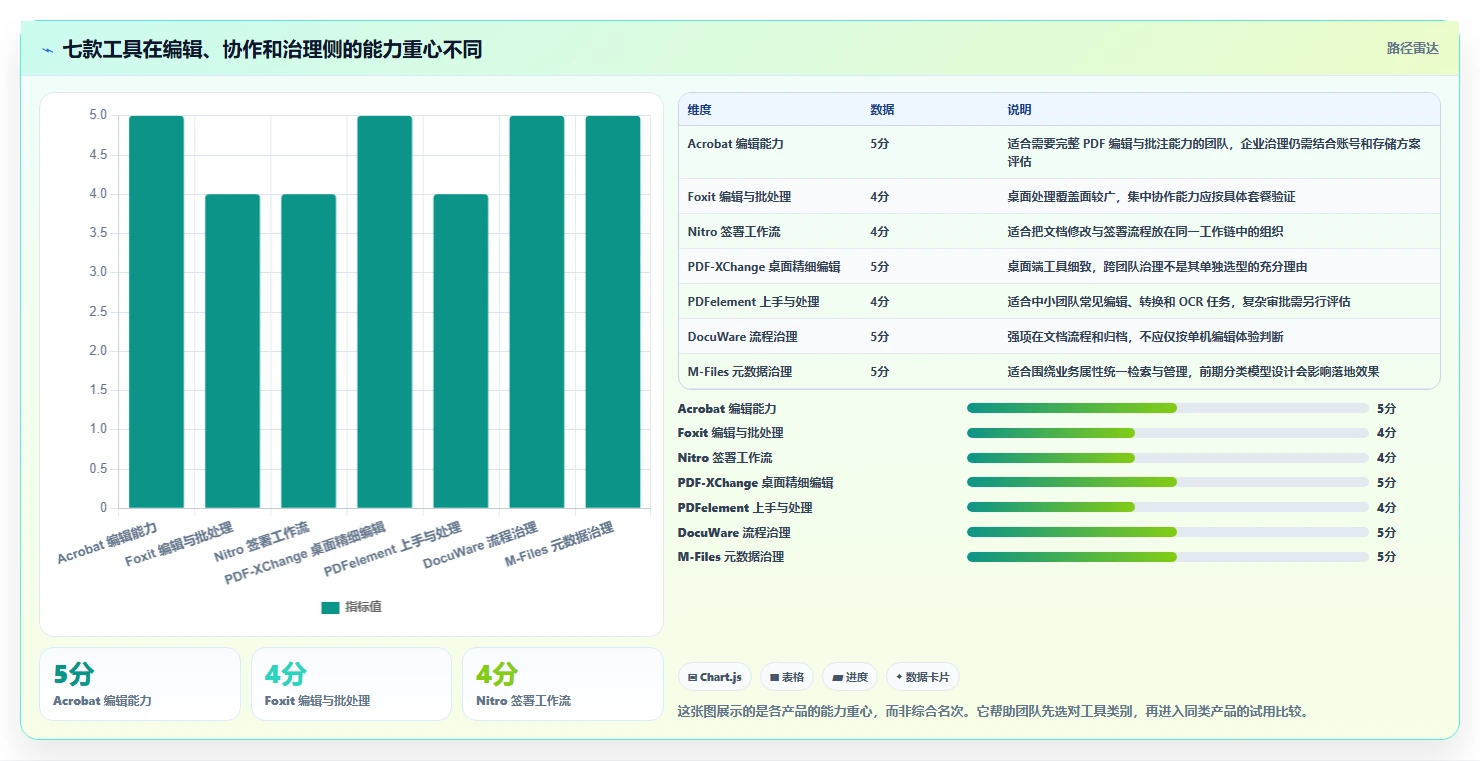Click the 数据 table column header
1480x761 pixels.
882,110
